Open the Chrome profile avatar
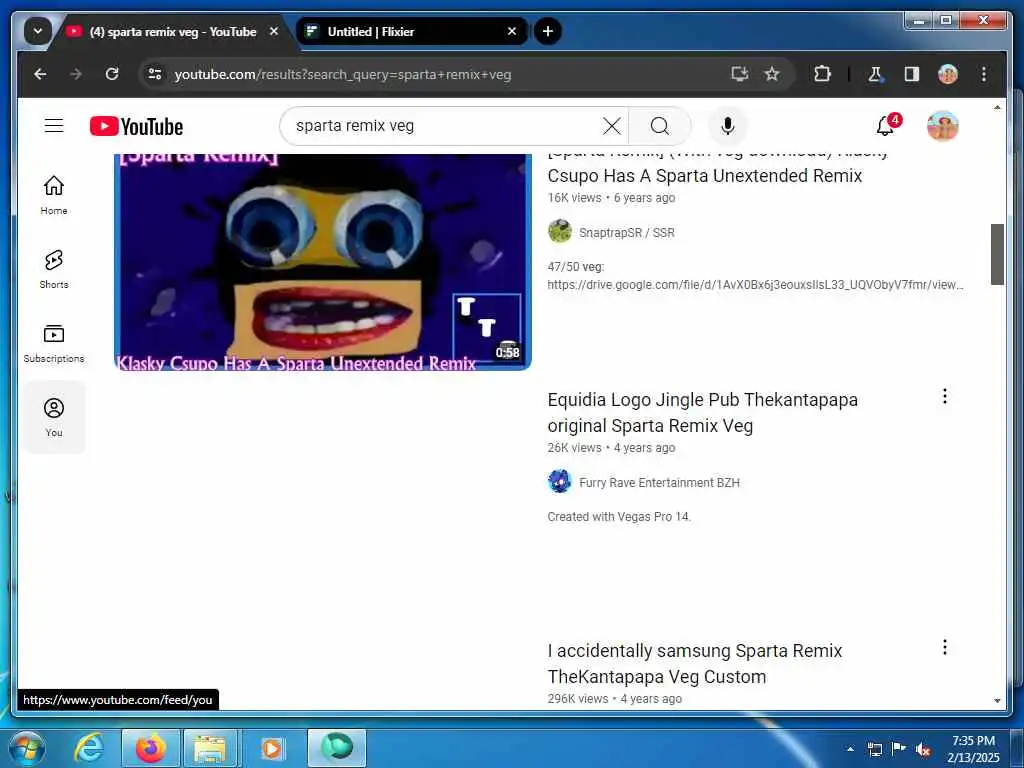The image size is (1024, 768). pos(948,74)
